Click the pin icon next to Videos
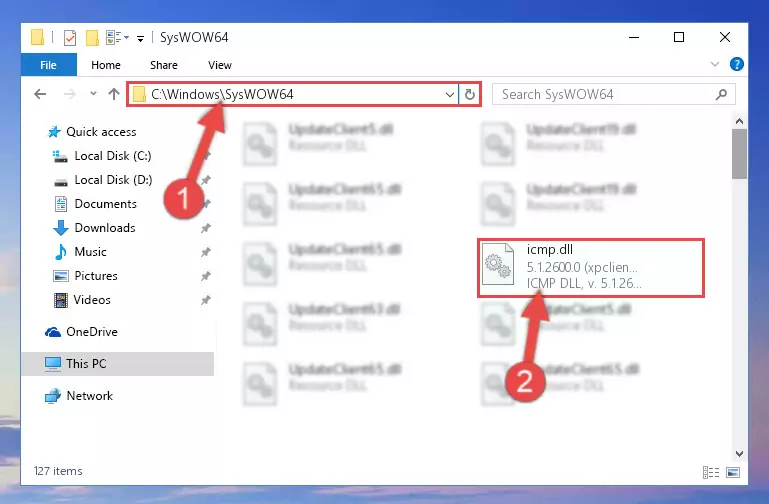Screen dimensions: 769x504 tap(205, 300)
